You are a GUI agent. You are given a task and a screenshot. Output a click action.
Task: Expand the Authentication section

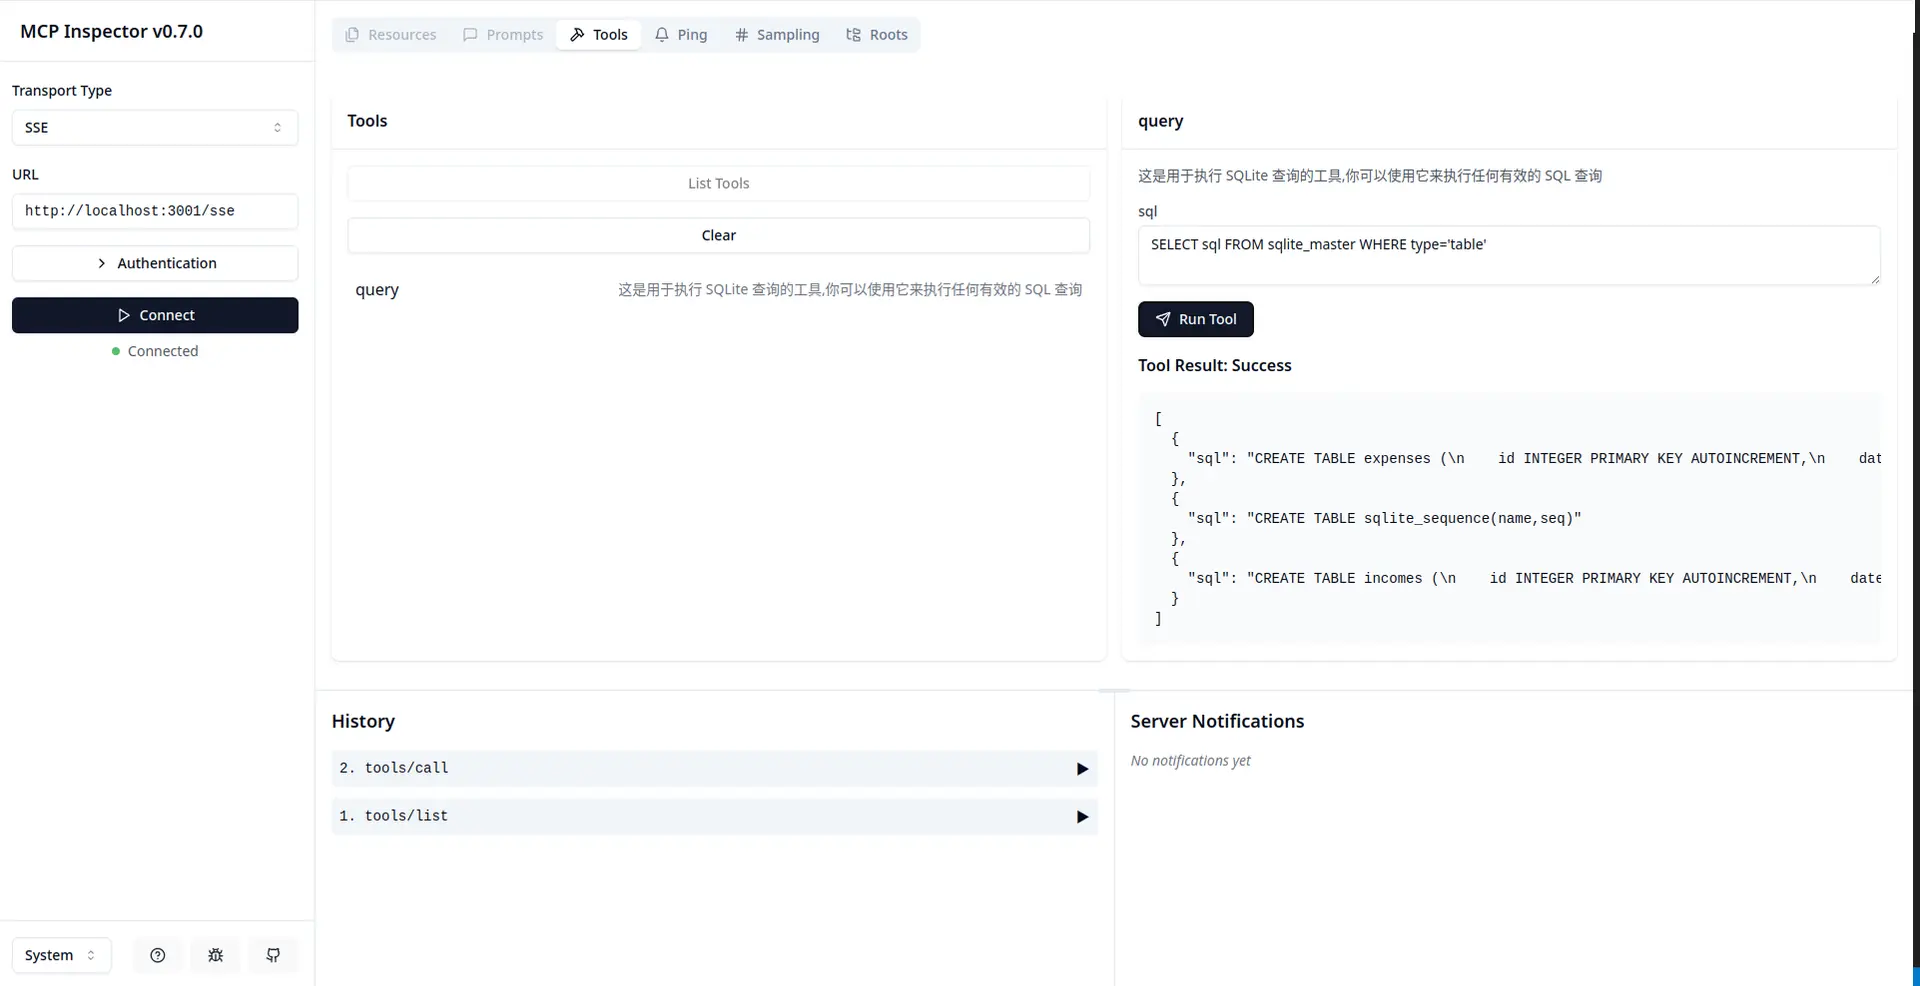pyautogui.click(x=155, y=262)
